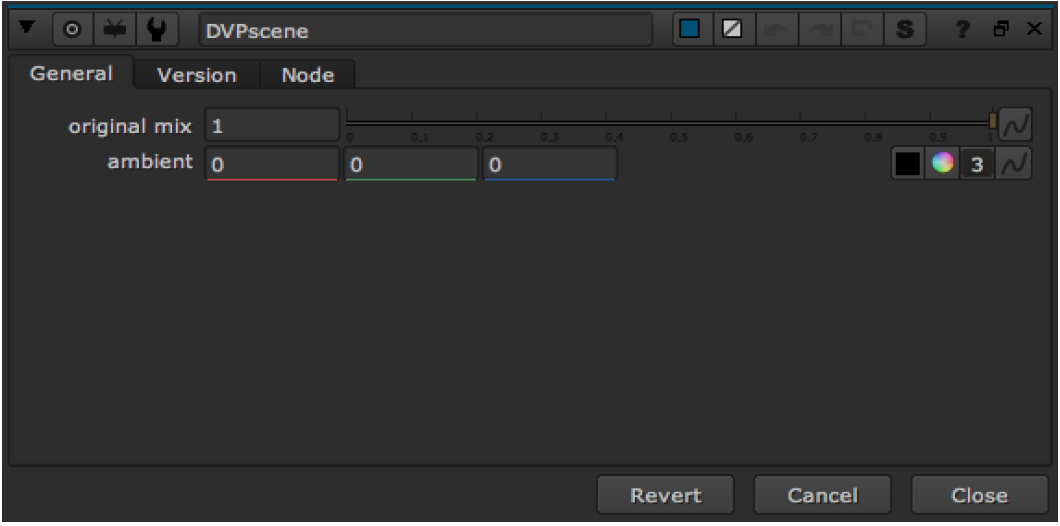Click the redo arrow icon

[x=820, y=31]
